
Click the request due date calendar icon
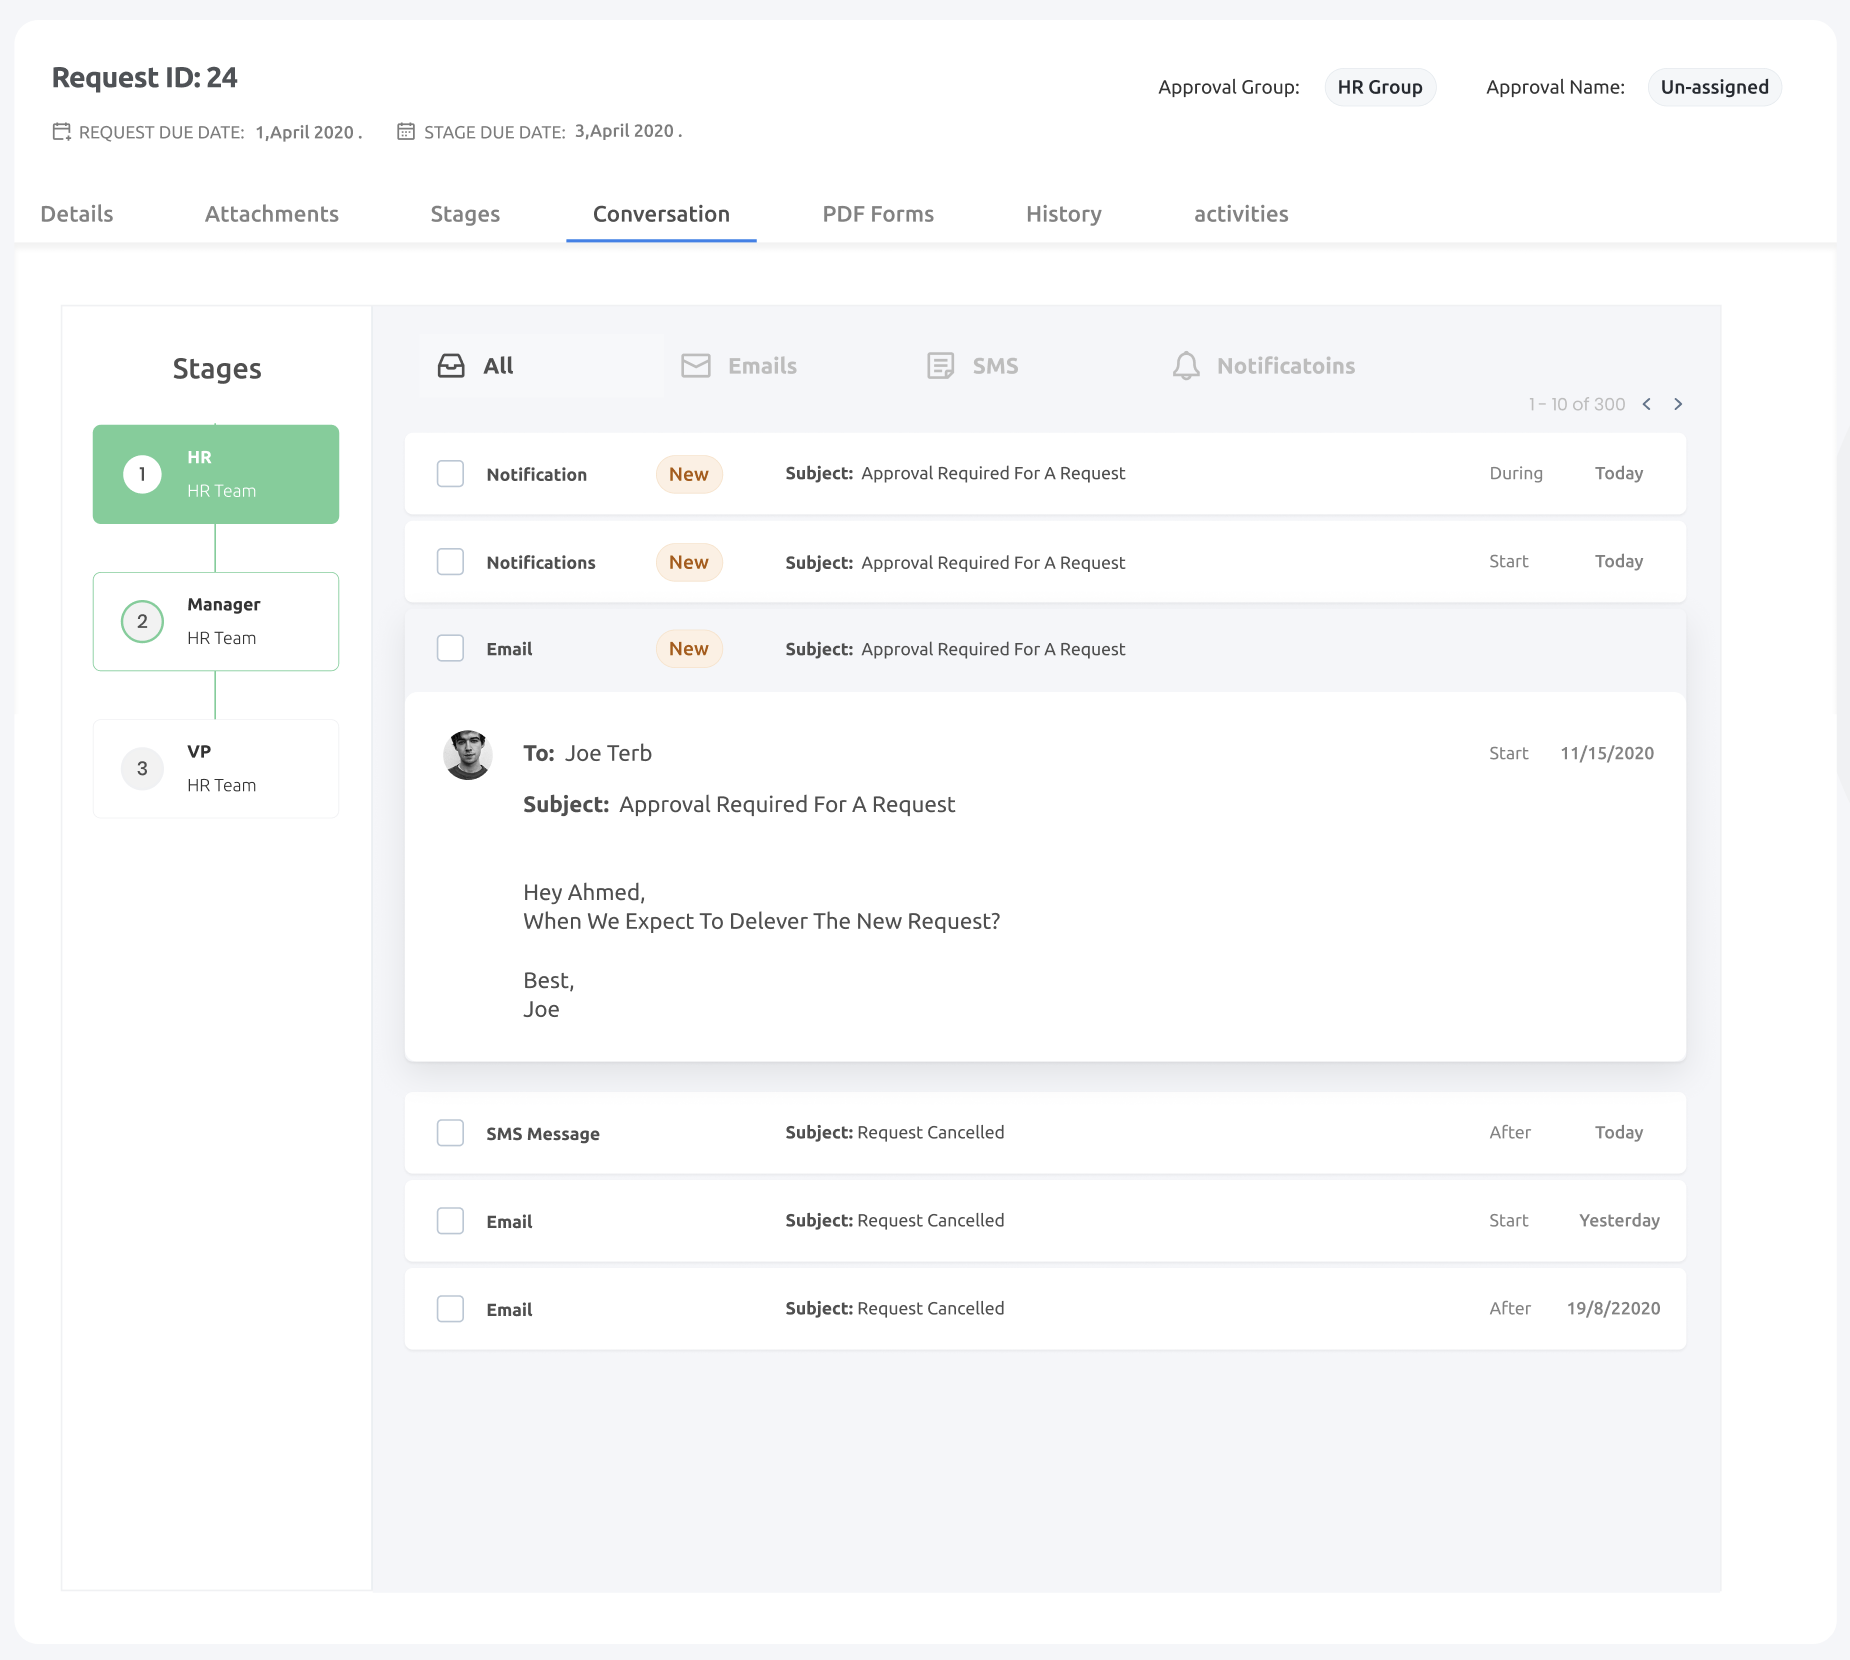coord(62,132)
